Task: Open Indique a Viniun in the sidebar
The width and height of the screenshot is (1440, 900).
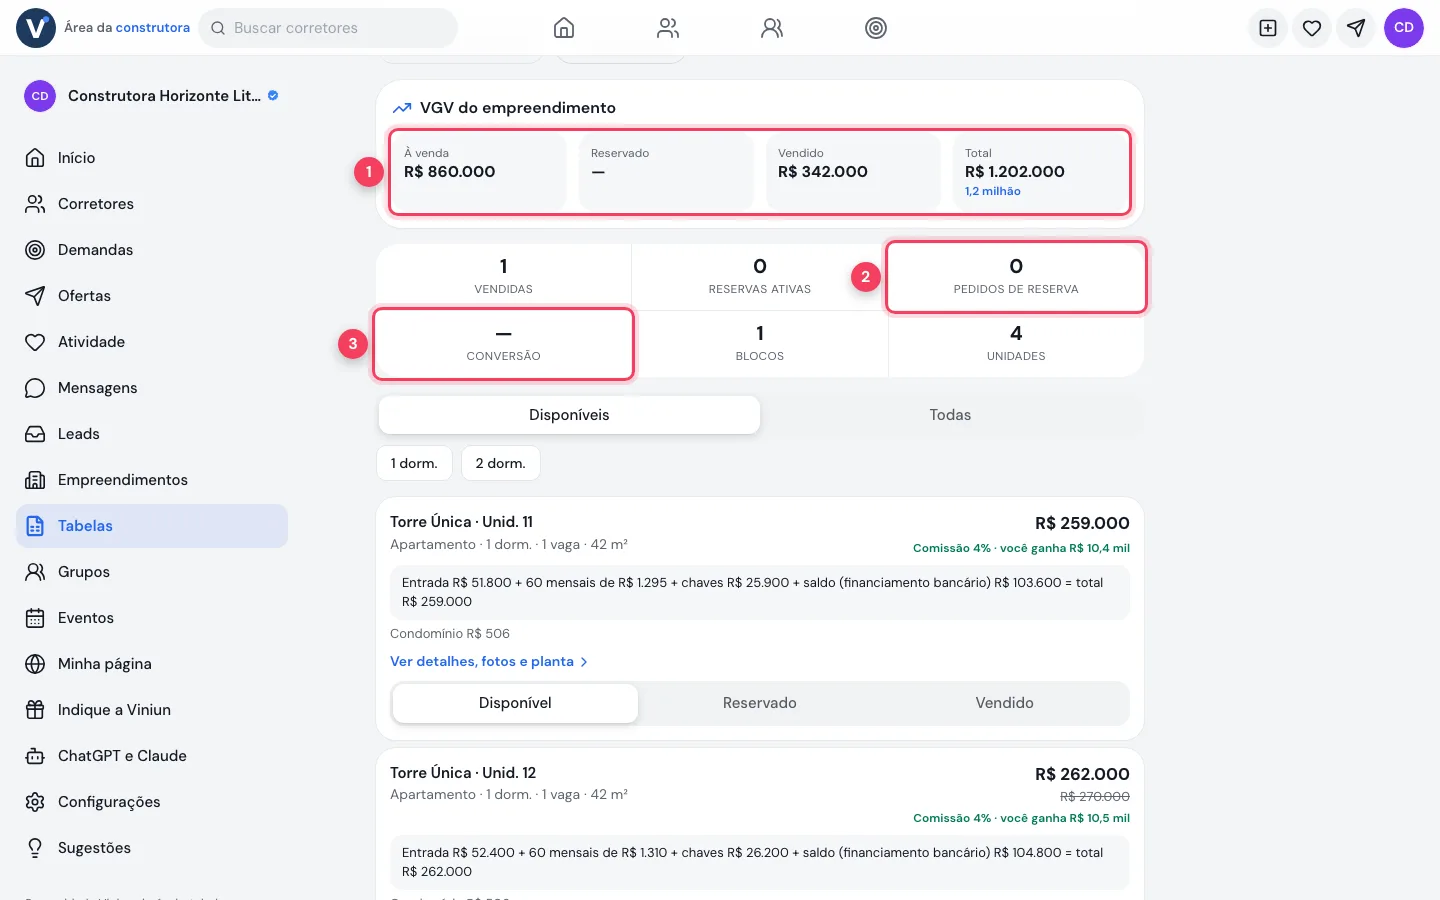Action: point(152,710)
